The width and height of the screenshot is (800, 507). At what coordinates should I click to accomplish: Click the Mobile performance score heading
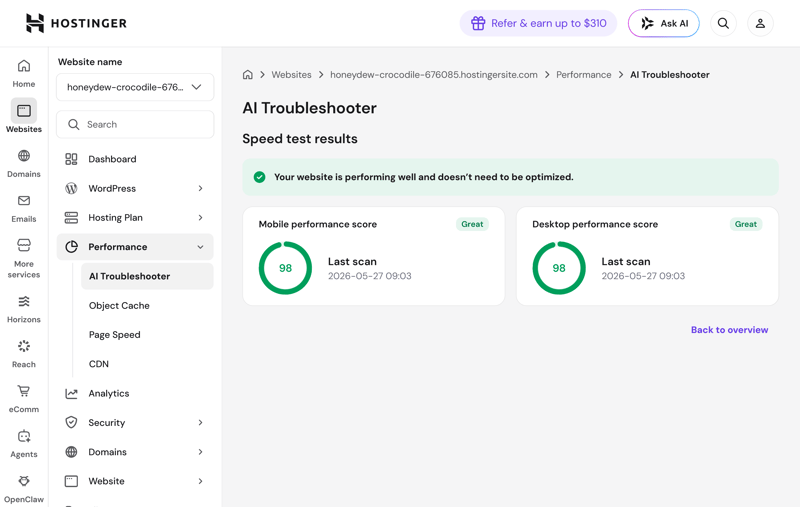[318, 224]
